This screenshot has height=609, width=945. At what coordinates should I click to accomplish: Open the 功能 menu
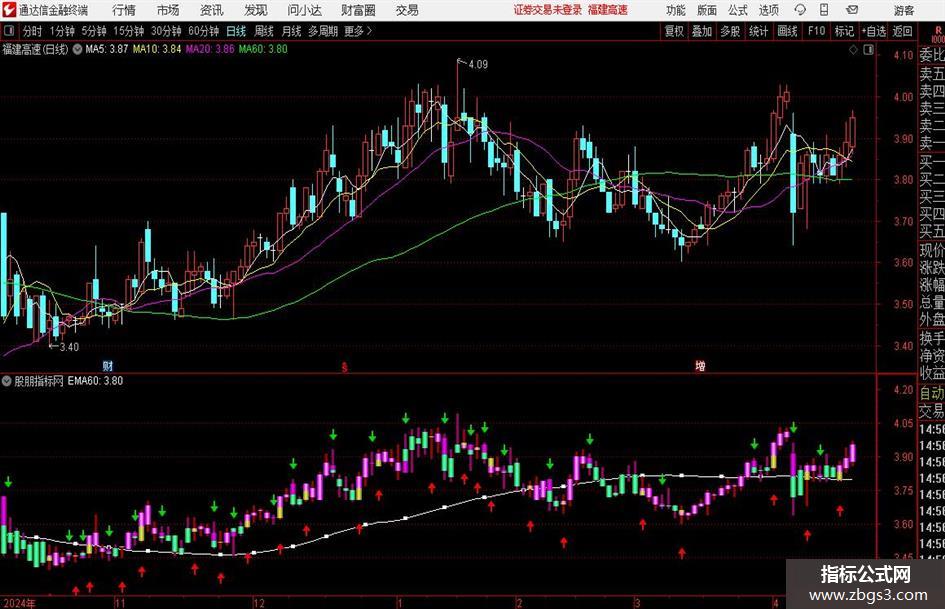pos(676,10)
